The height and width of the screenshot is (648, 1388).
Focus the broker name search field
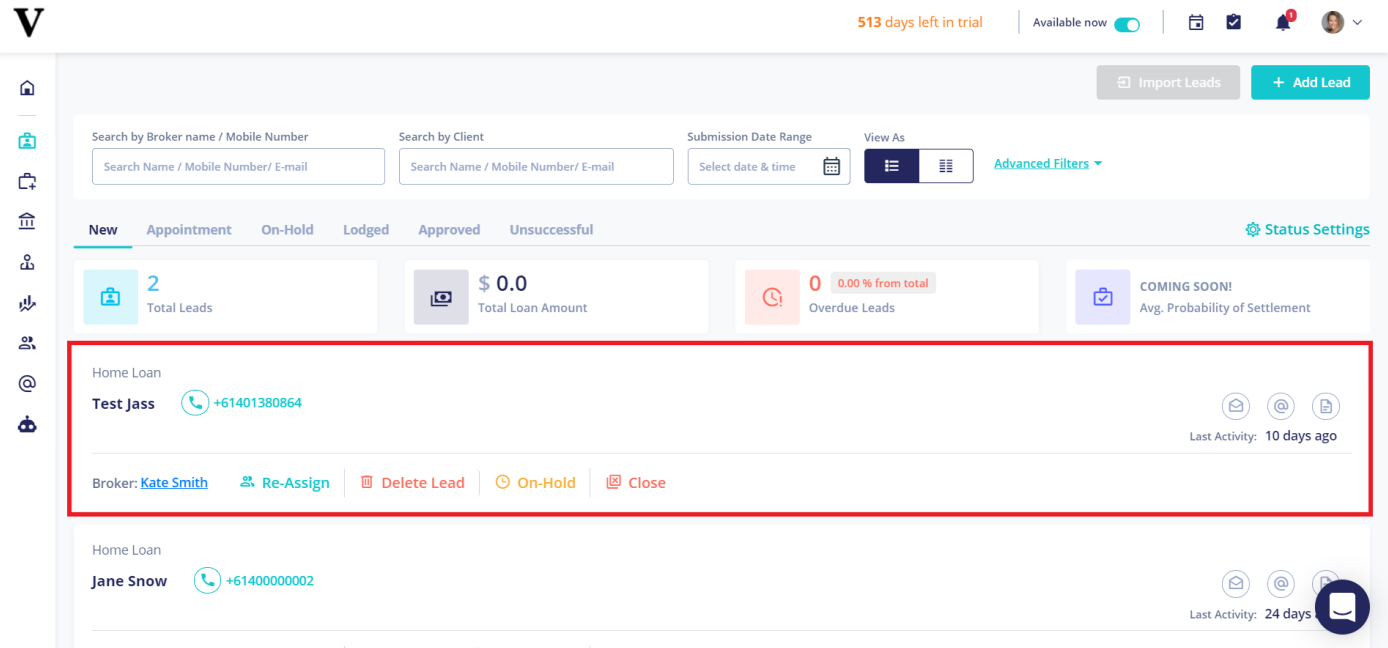pos(238,166)
